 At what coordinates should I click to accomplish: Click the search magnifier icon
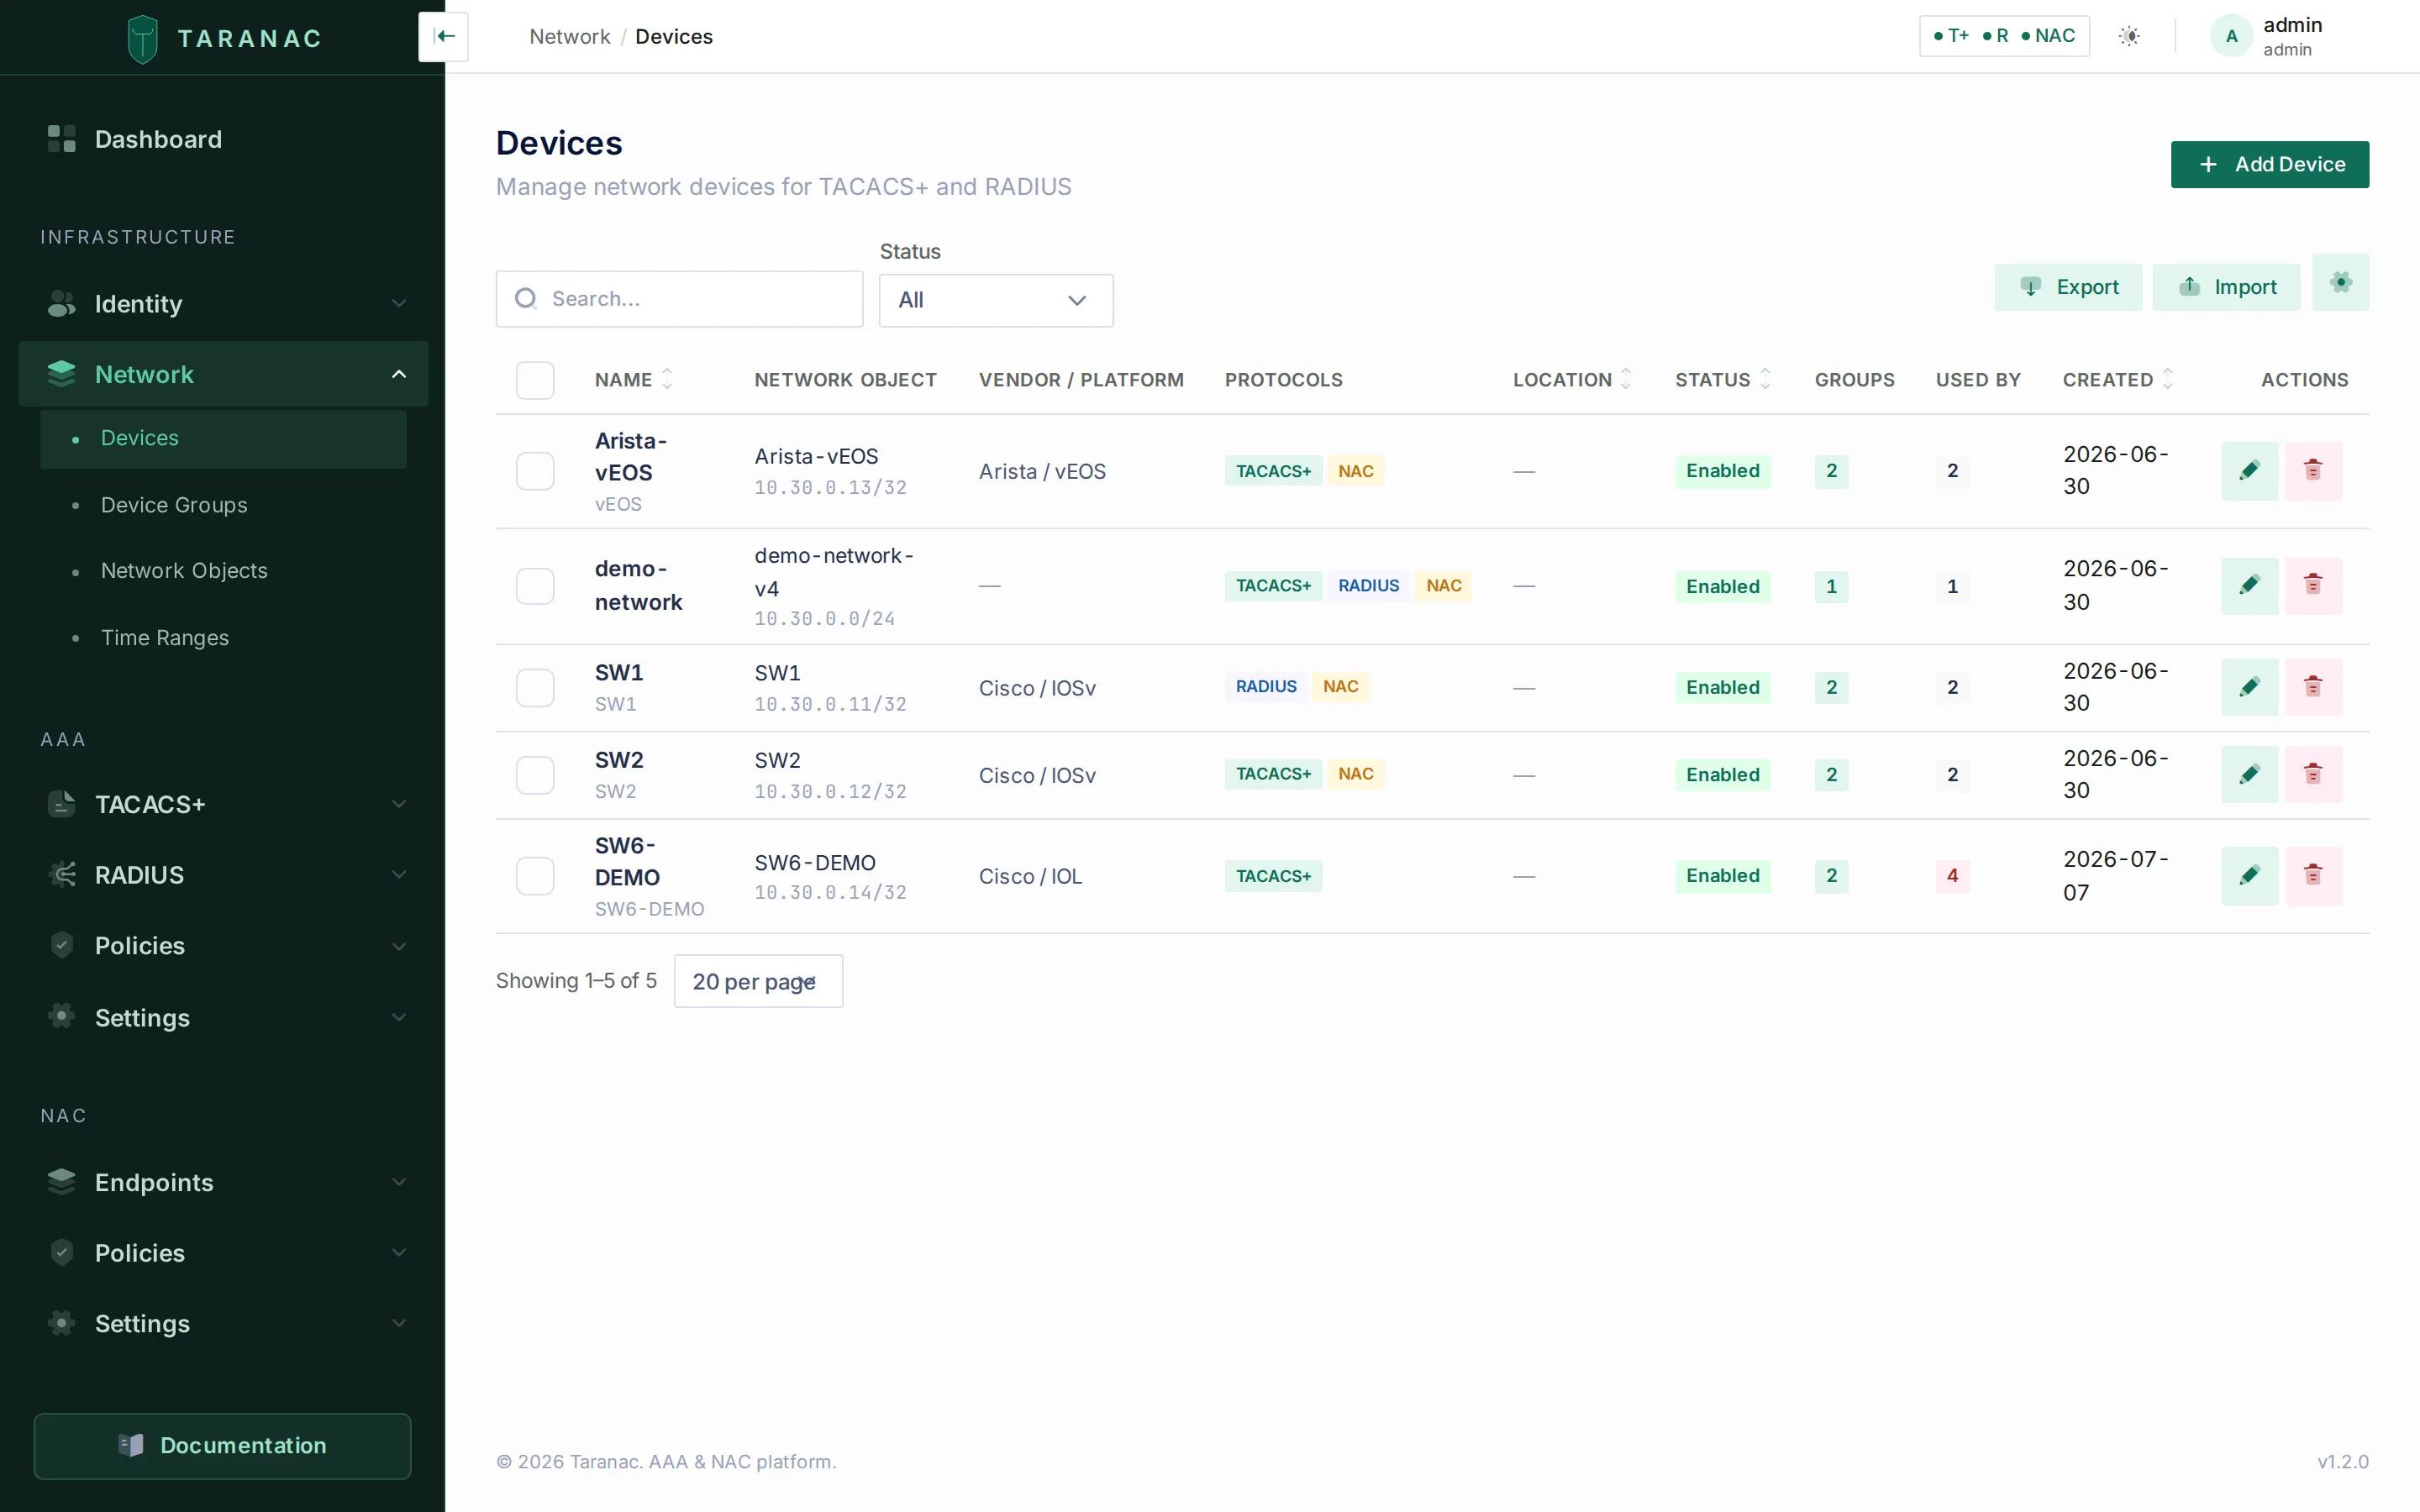click(526, 299)
